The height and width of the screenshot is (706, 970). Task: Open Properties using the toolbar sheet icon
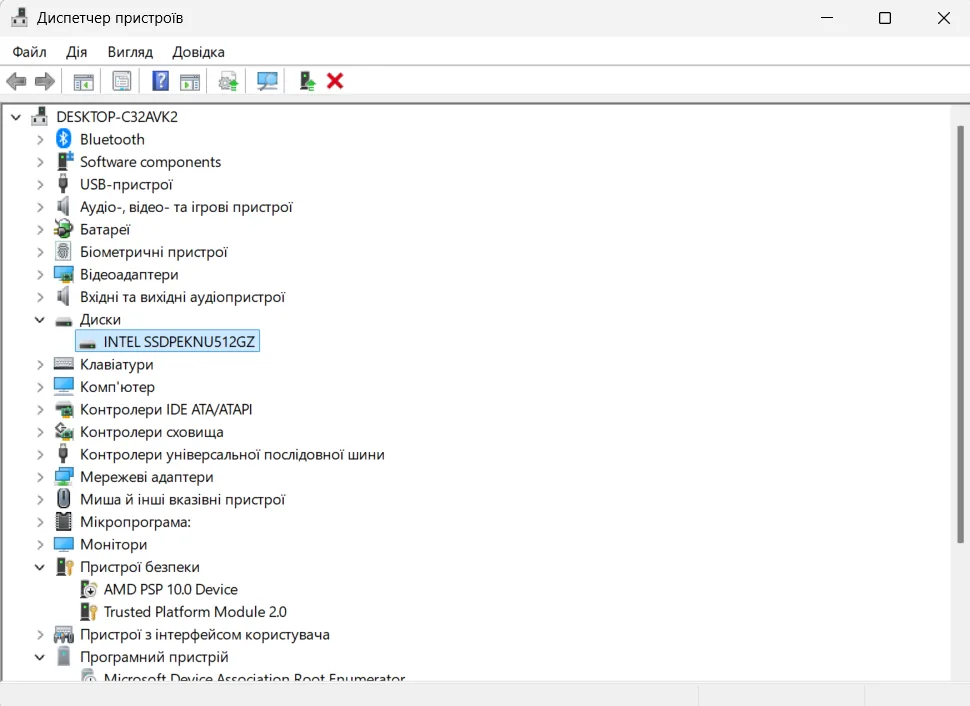click(122, 81)
